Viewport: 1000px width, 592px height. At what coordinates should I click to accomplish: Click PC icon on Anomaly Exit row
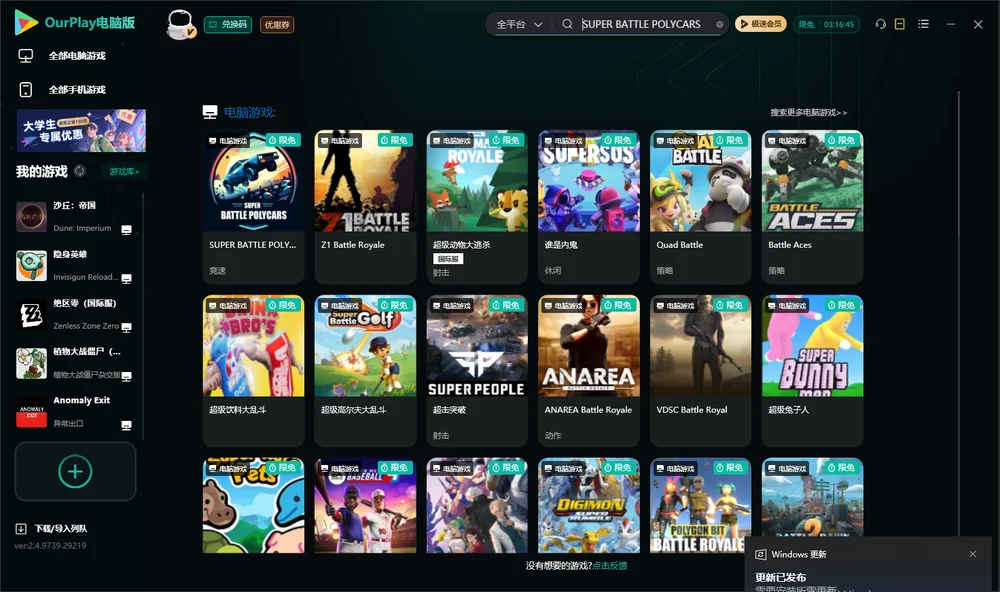(x=126, y=426)
